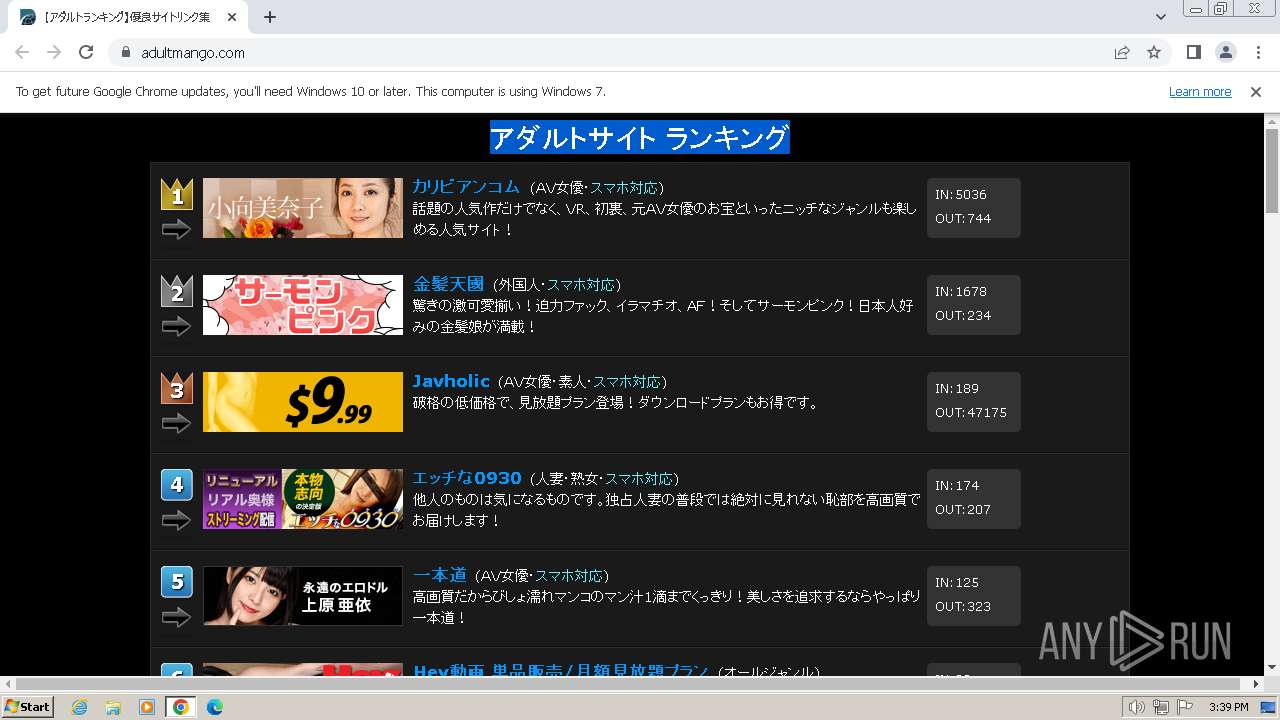The image size is (1280, 720).
Task: Click the padlock site info icon
Action: click(126, 52)
